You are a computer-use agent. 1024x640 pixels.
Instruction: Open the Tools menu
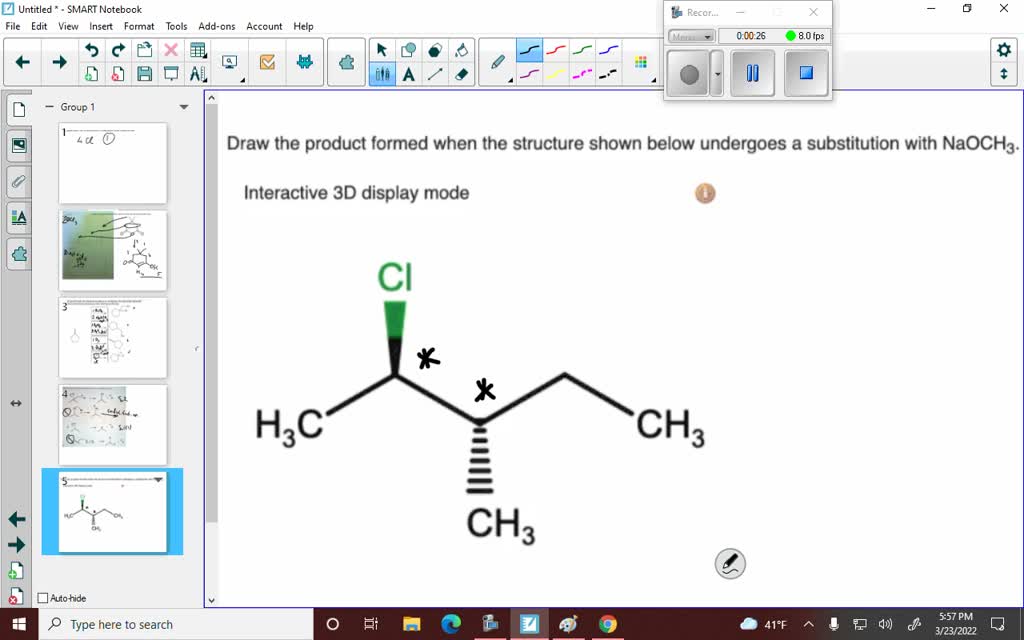175,26
